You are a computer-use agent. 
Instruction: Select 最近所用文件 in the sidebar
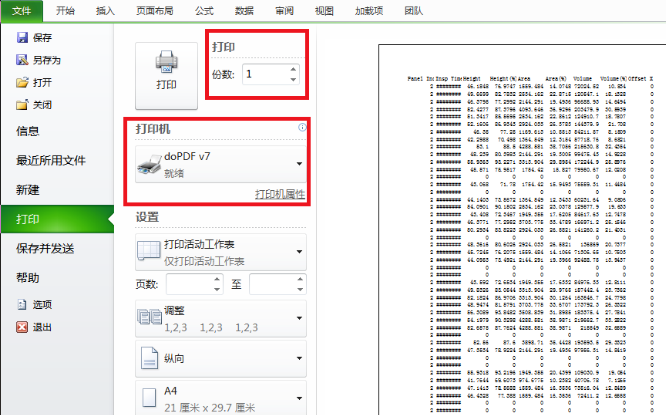point(51,160)
